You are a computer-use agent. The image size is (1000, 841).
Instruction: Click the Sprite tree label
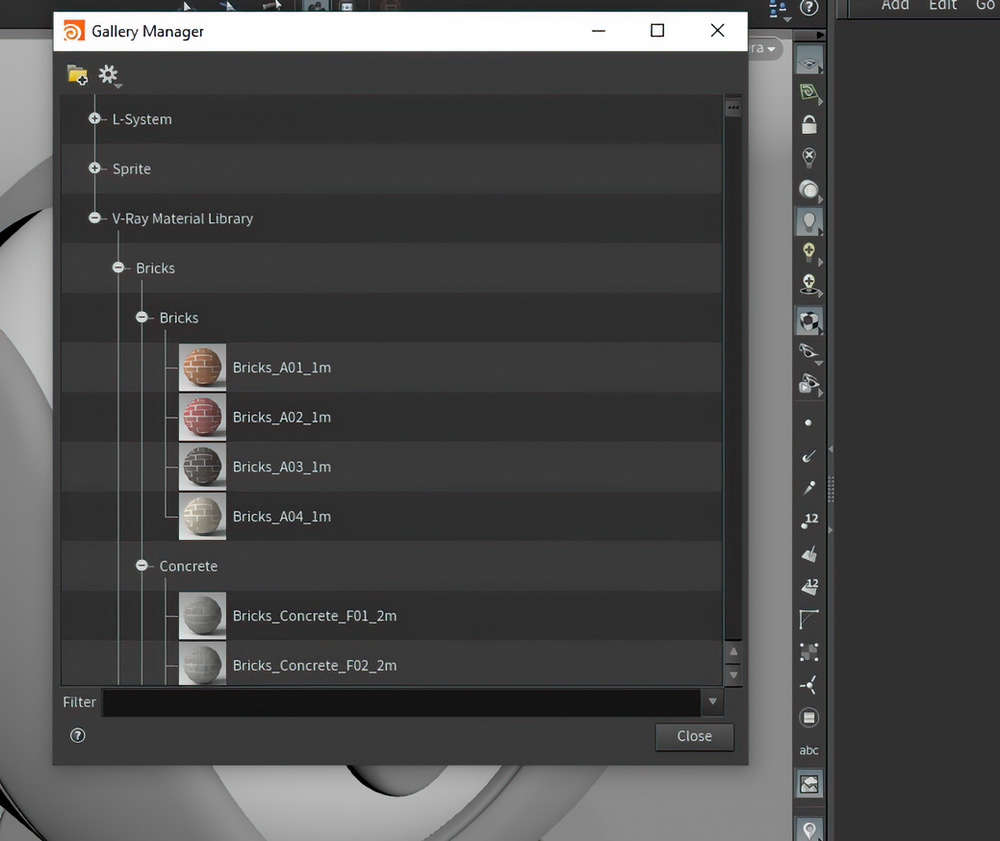coord(131,169)
